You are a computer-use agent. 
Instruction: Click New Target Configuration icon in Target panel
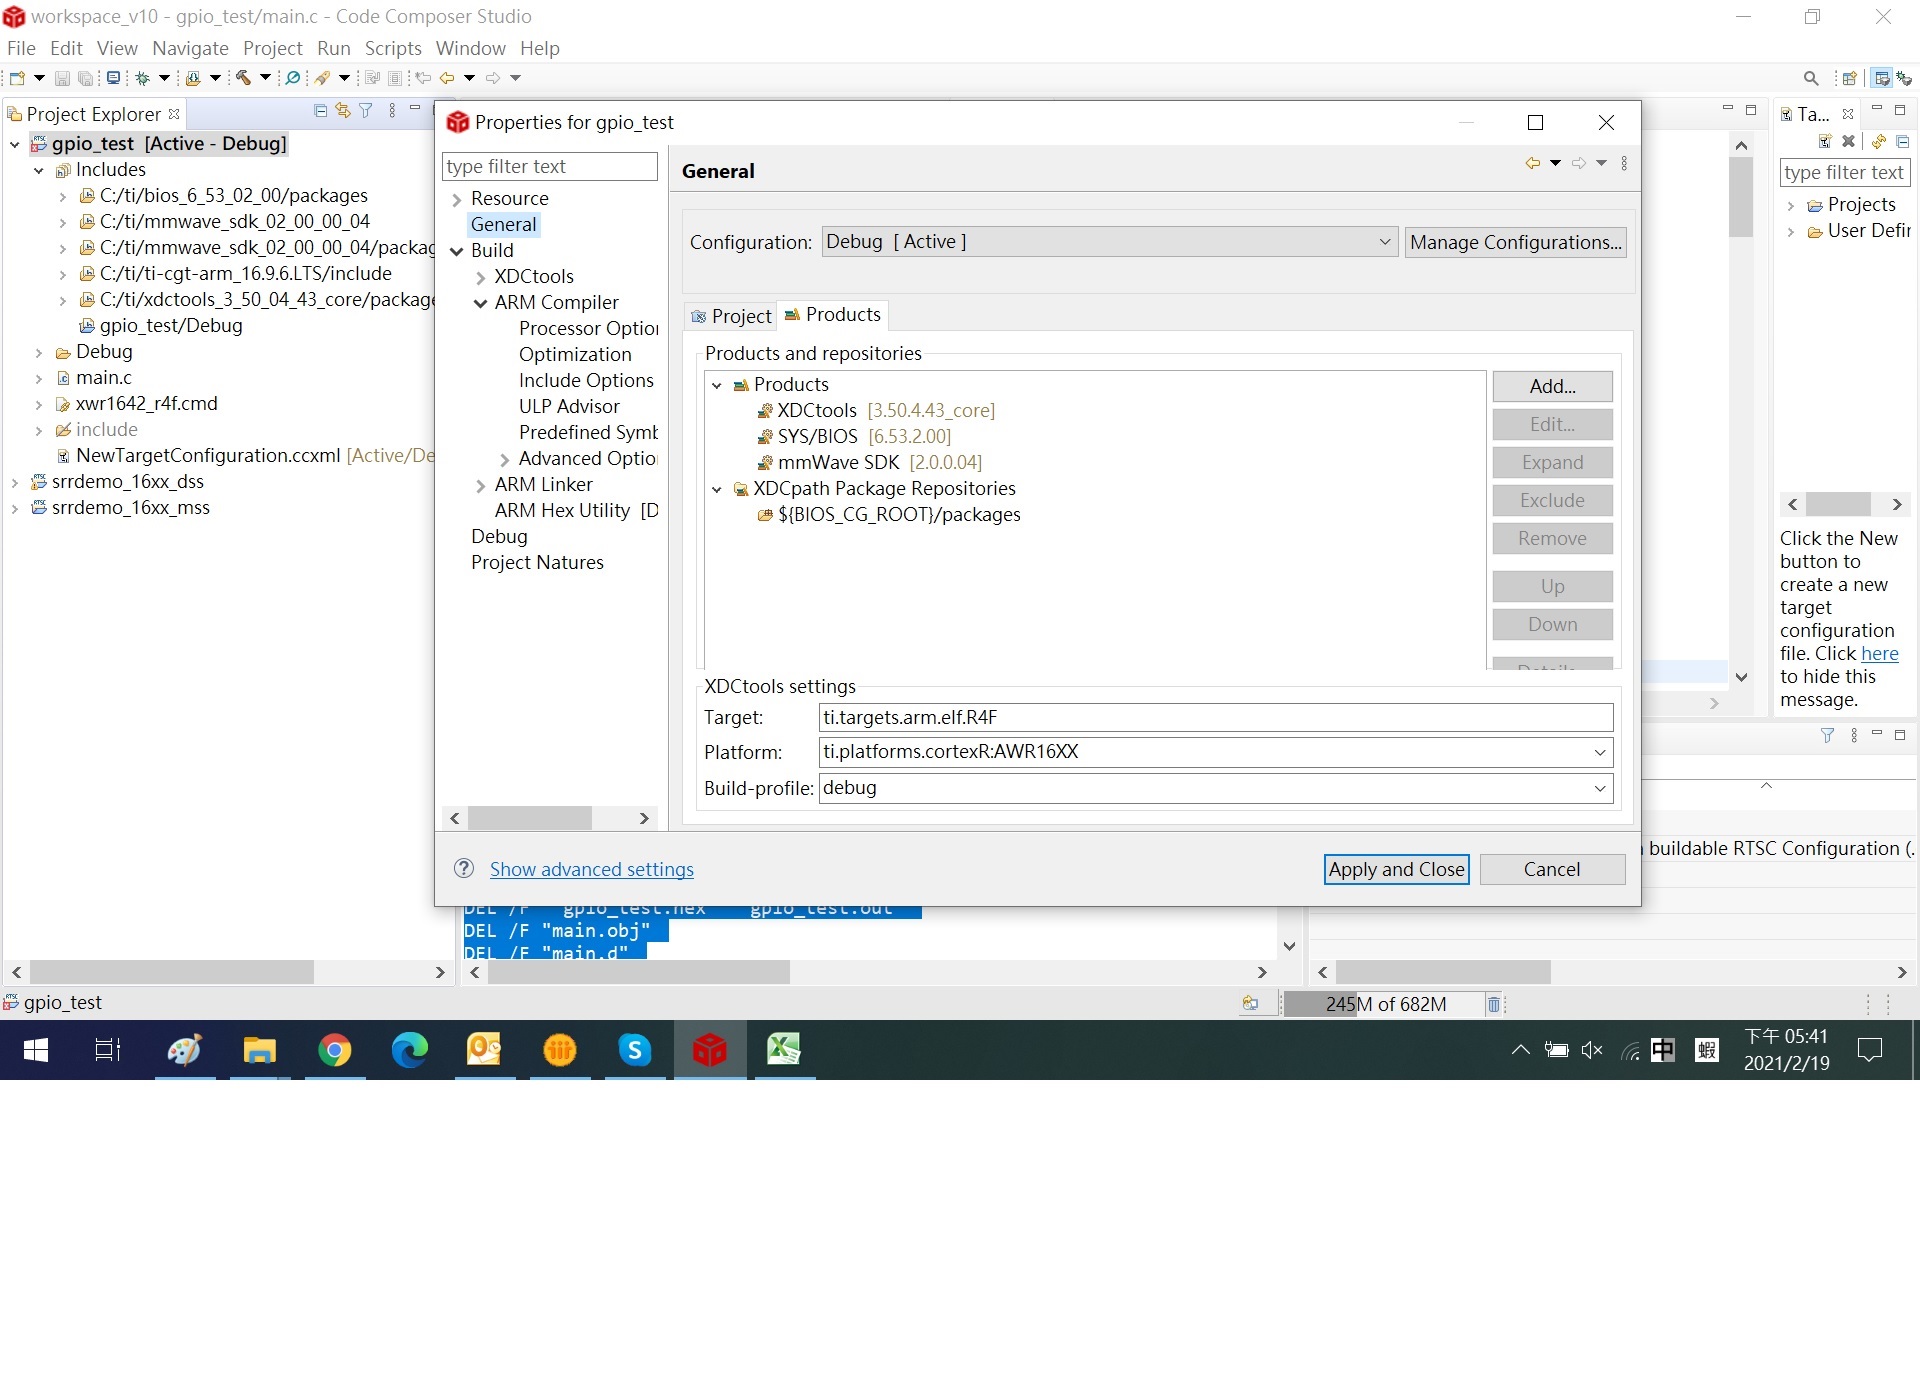pyautogui.click(x=1825, y=141)
